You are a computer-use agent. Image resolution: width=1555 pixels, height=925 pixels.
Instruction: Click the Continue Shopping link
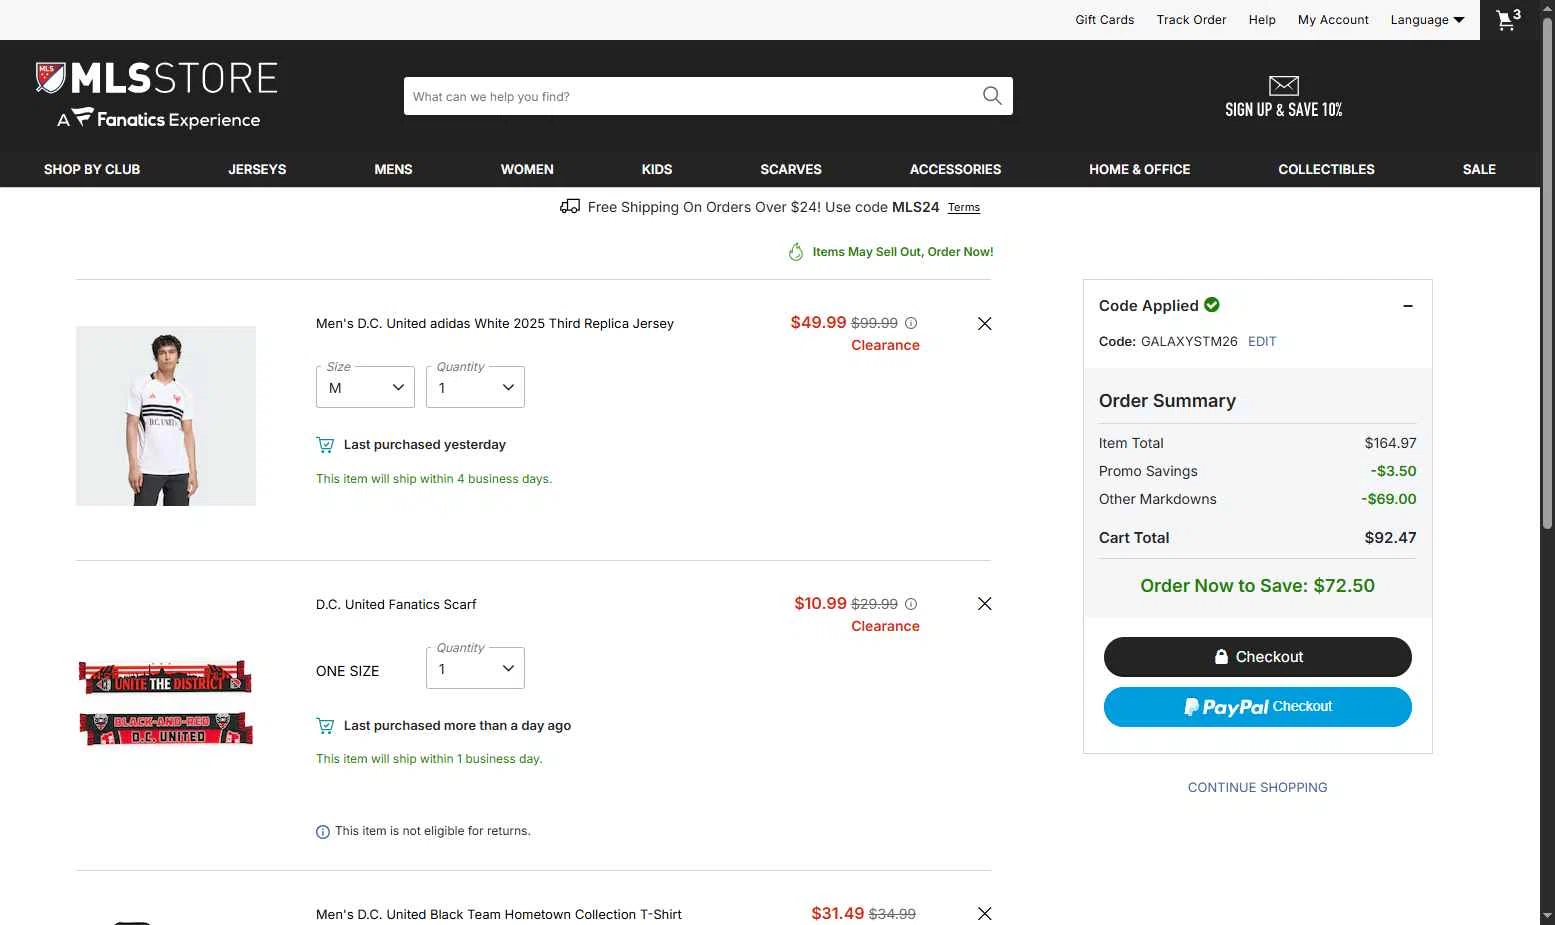point(1257,788)
